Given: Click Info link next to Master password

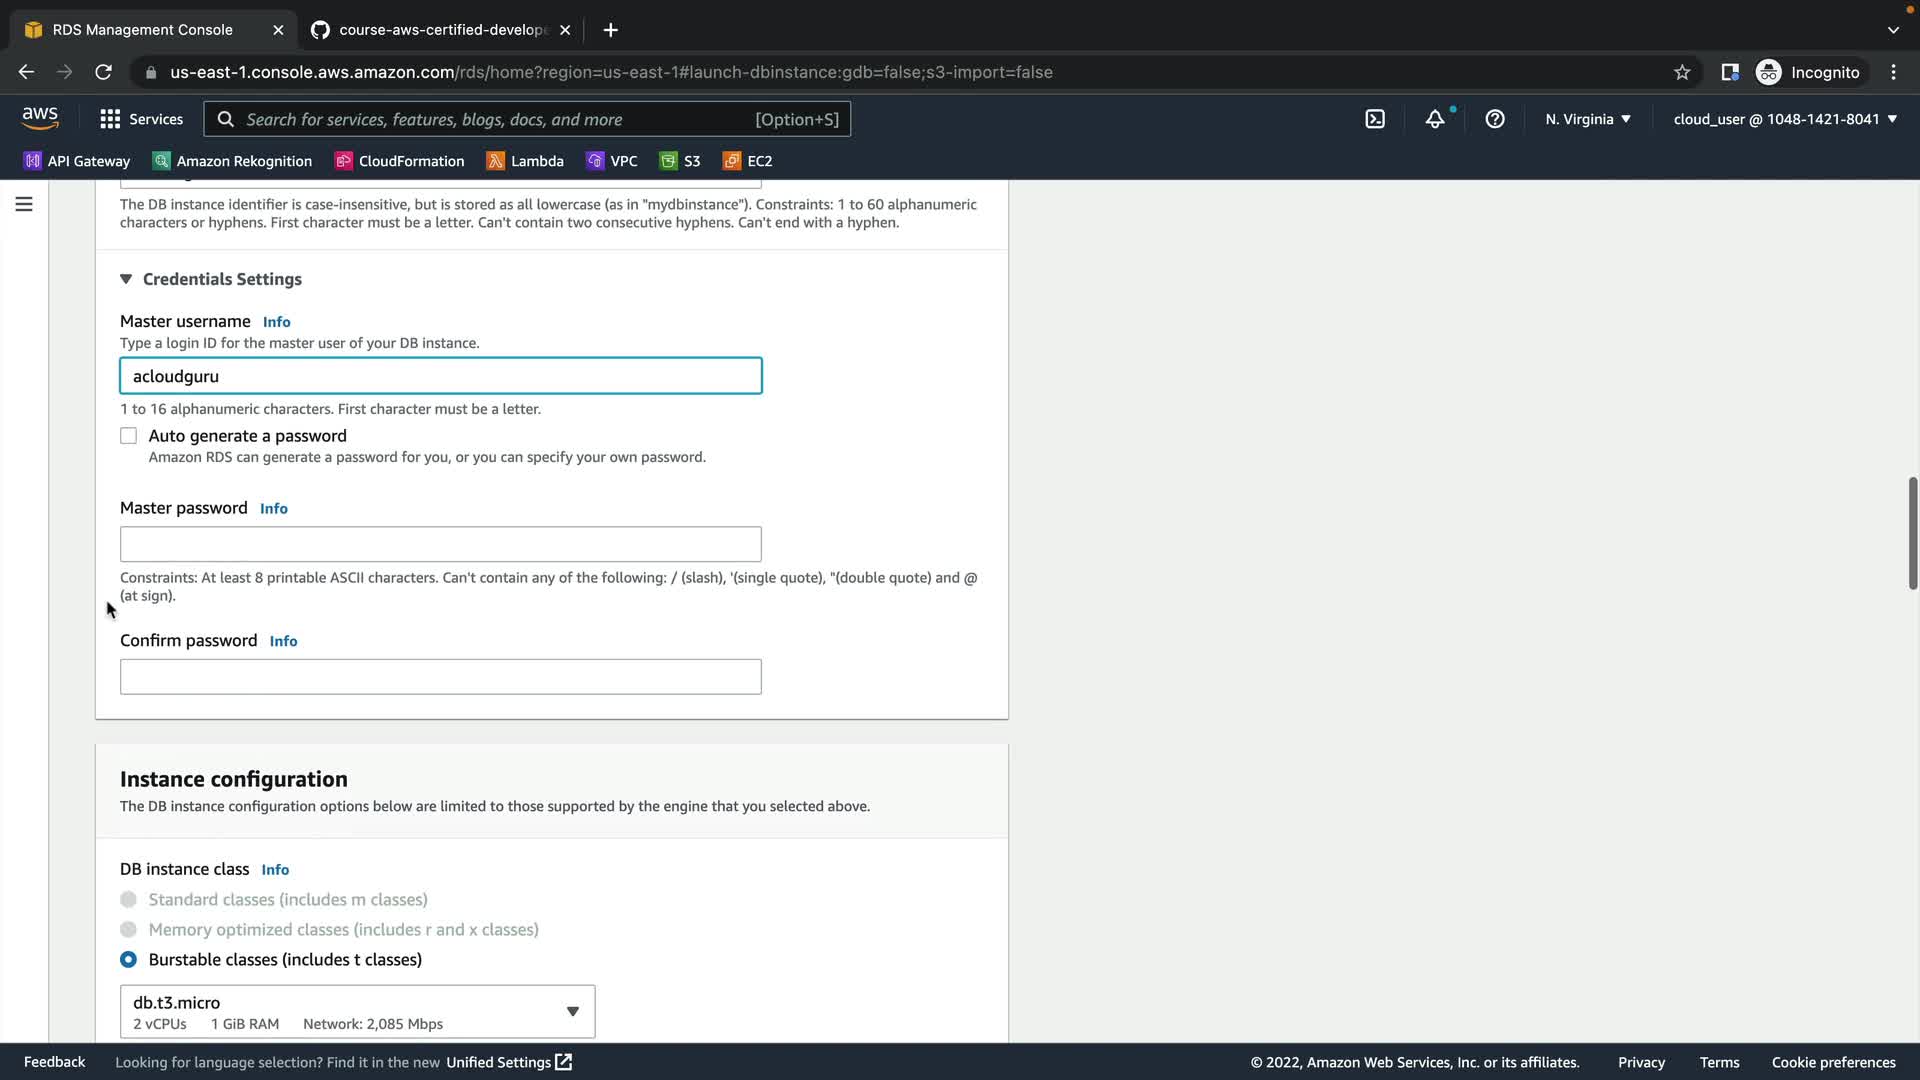Looking at the screenshot, I should (x=273, y=508).
